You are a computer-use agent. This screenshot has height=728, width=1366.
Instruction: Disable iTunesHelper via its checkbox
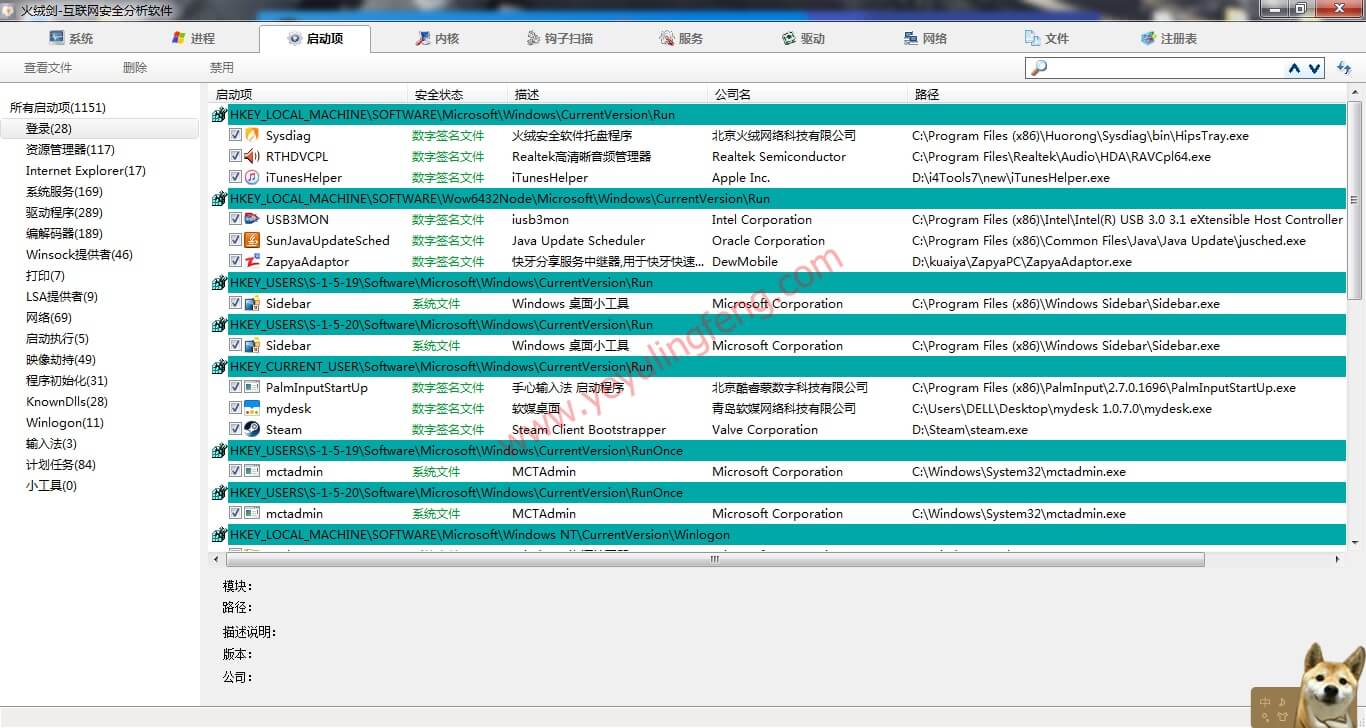(x=235, y=177)
